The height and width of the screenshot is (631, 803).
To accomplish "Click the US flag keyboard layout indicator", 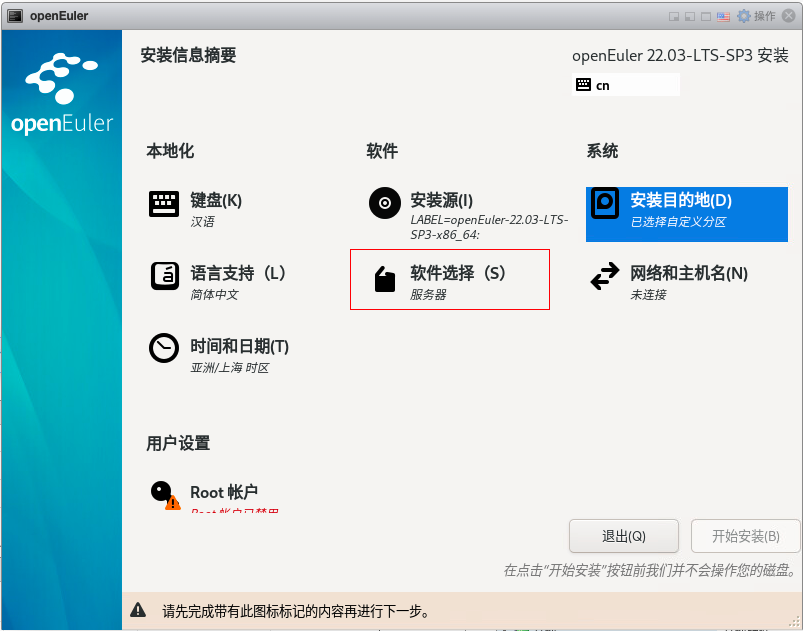I will pyautogui.click(x=722, y=15).
